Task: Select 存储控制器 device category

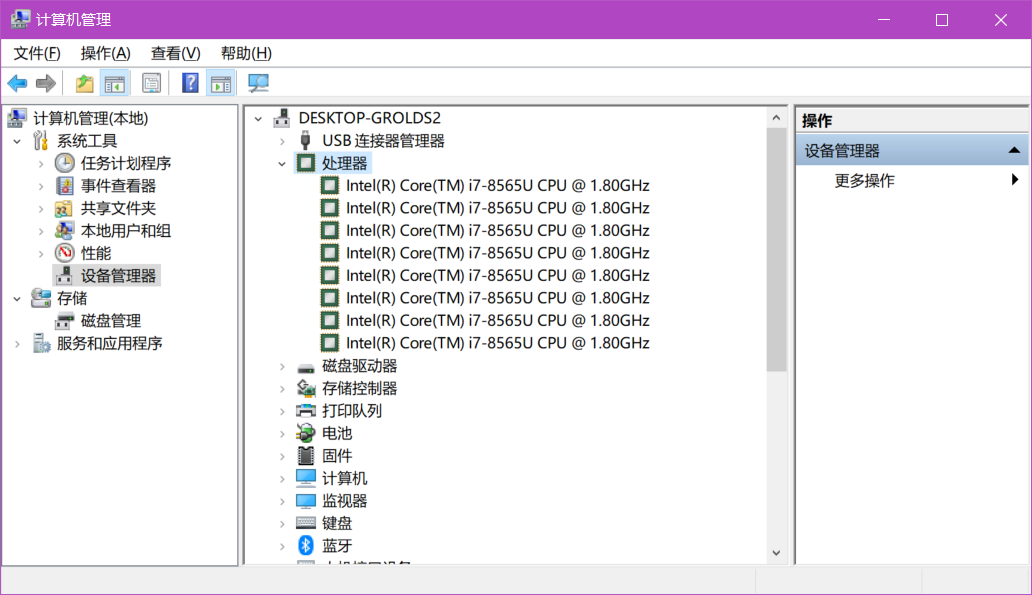Action: pos(359,388)
